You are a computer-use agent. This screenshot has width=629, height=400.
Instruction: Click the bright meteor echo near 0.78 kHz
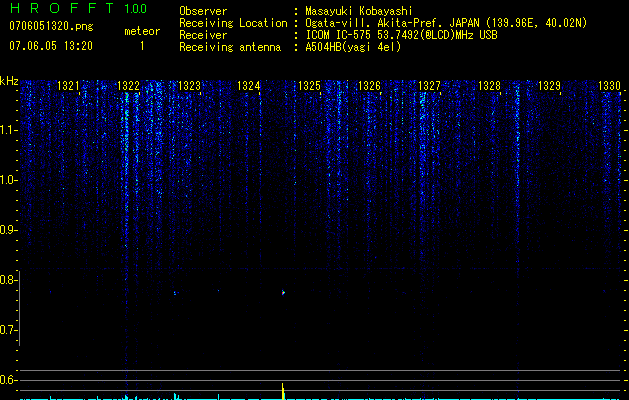click(283, 292)
